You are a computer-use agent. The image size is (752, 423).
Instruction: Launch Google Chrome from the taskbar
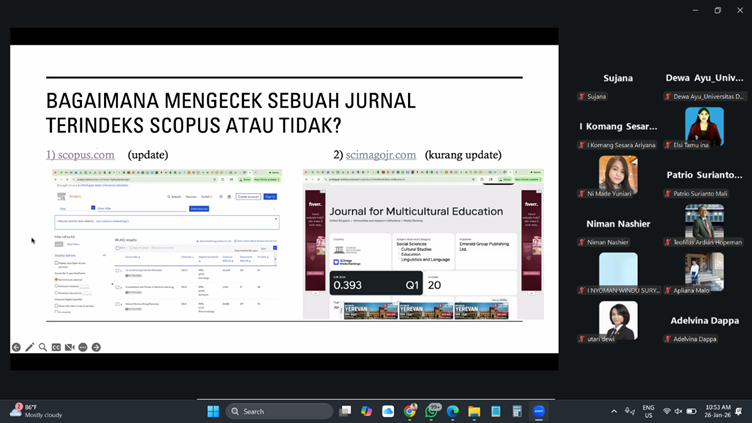click(410, 411)
